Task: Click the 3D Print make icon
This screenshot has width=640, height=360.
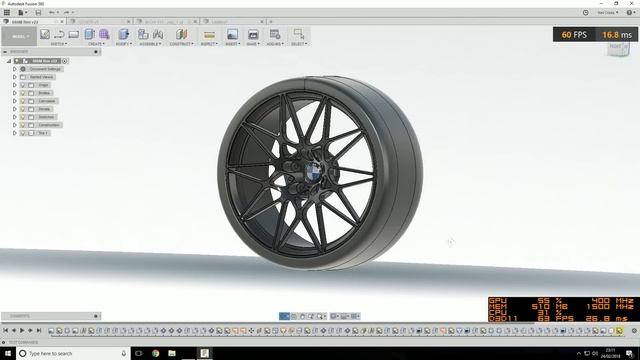Action: [x=253, y=34]
